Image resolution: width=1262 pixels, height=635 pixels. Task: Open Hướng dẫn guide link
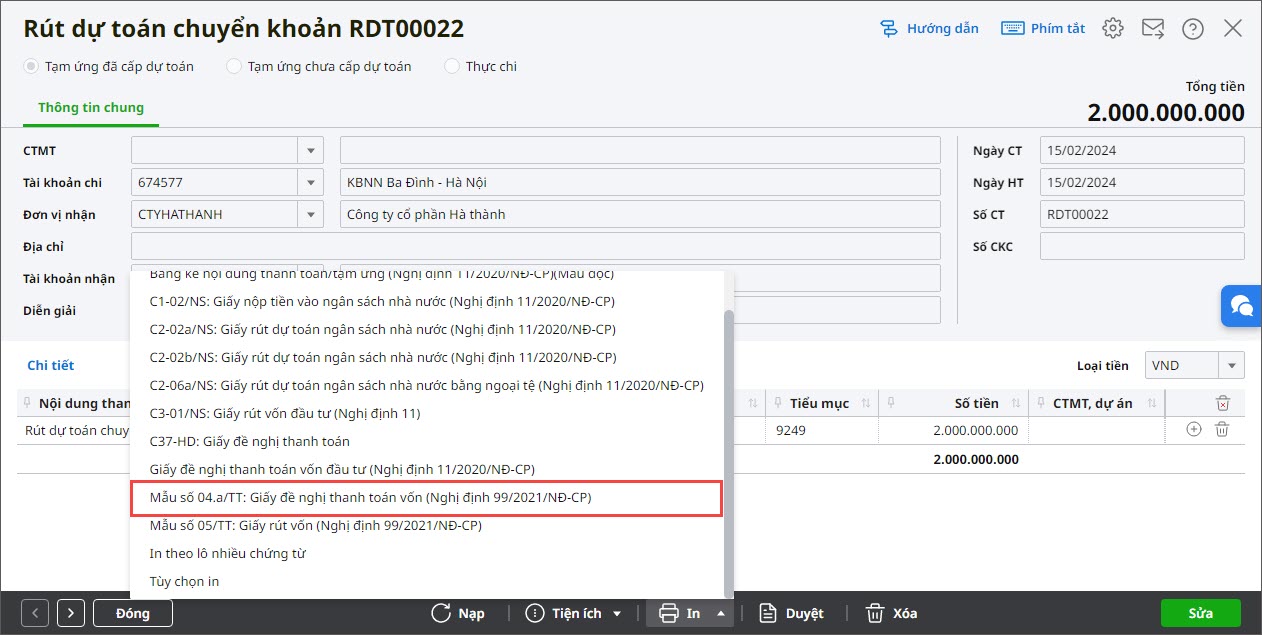[929, 28]
